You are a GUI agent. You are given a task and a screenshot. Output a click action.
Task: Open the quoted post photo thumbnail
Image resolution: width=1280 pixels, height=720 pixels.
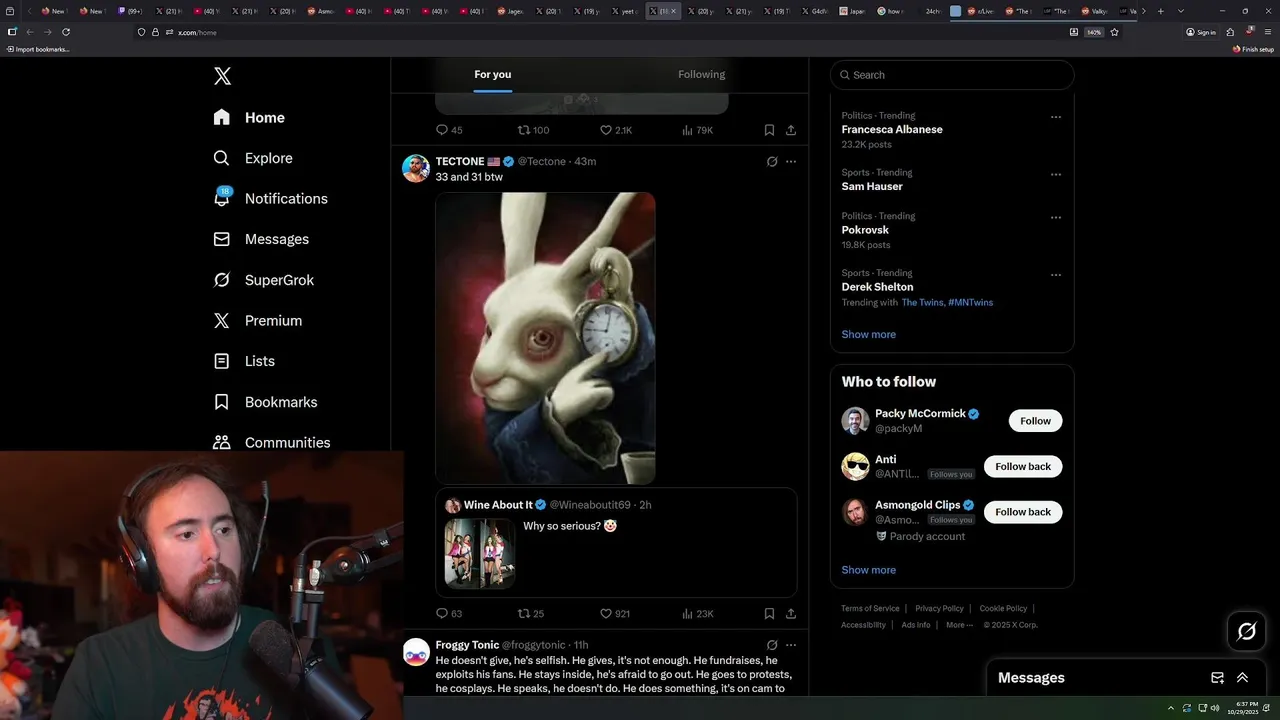pos(479,553)
